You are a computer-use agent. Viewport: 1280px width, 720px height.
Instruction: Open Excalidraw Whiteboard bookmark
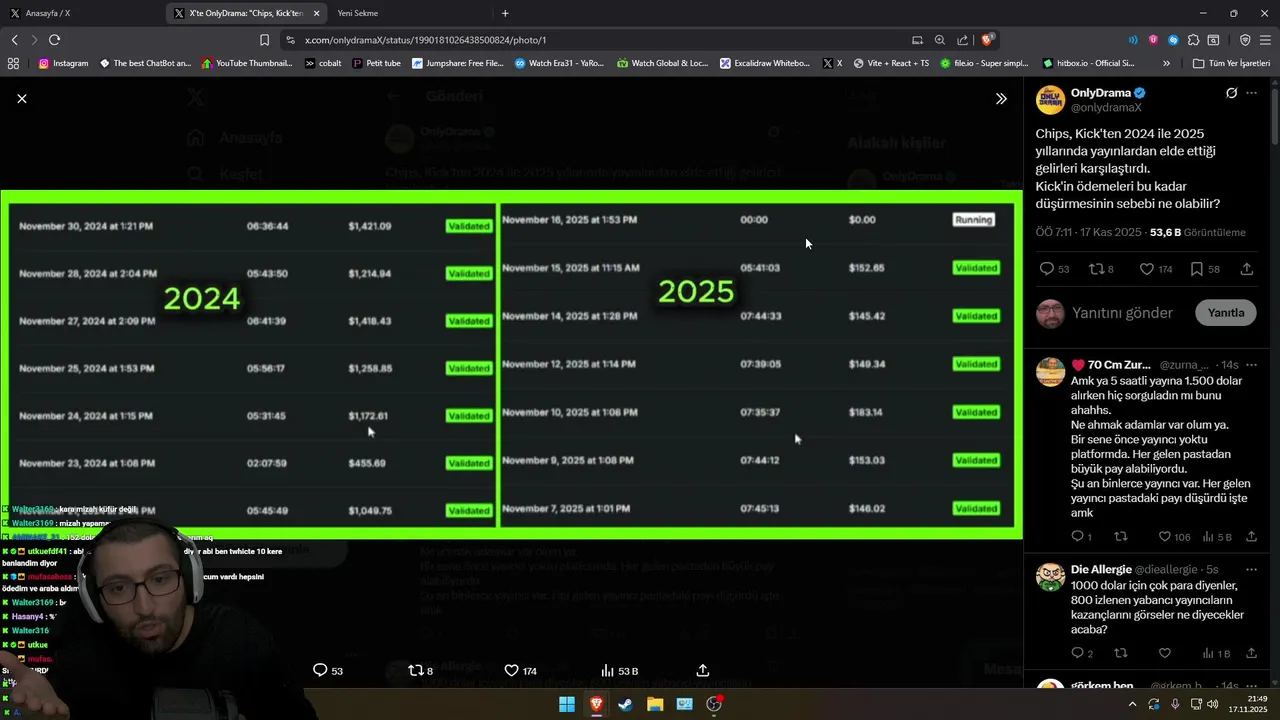(x=765, y=63)
